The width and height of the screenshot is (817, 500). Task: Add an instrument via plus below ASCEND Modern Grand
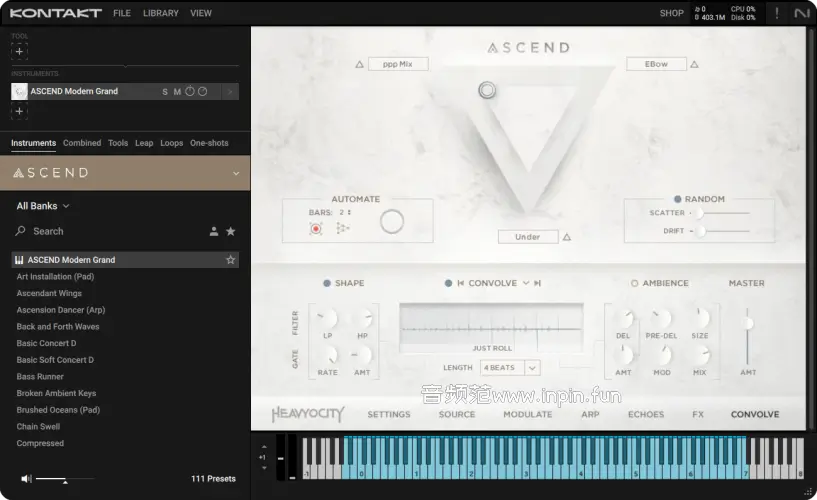[x=19, y=111]
